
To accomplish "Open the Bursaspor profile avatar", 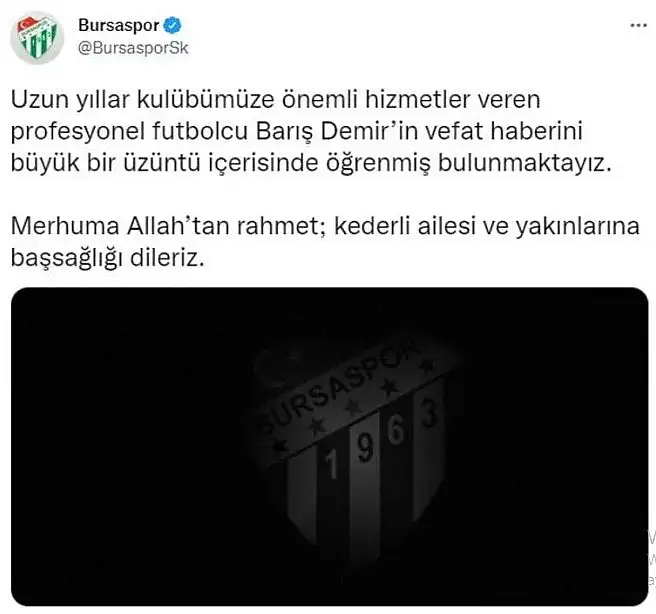I will pos(37,38).
